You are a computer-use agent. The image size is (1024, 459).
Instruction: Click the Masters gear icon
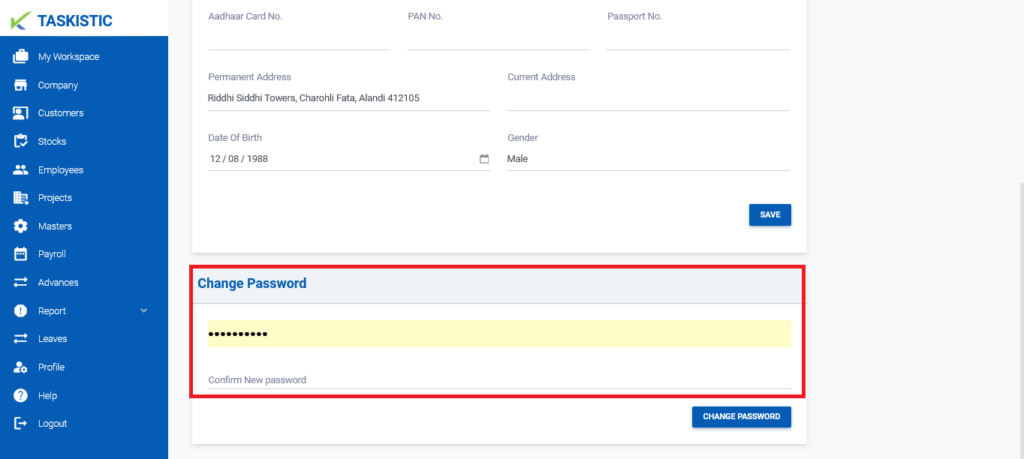[x=20, y=226]
